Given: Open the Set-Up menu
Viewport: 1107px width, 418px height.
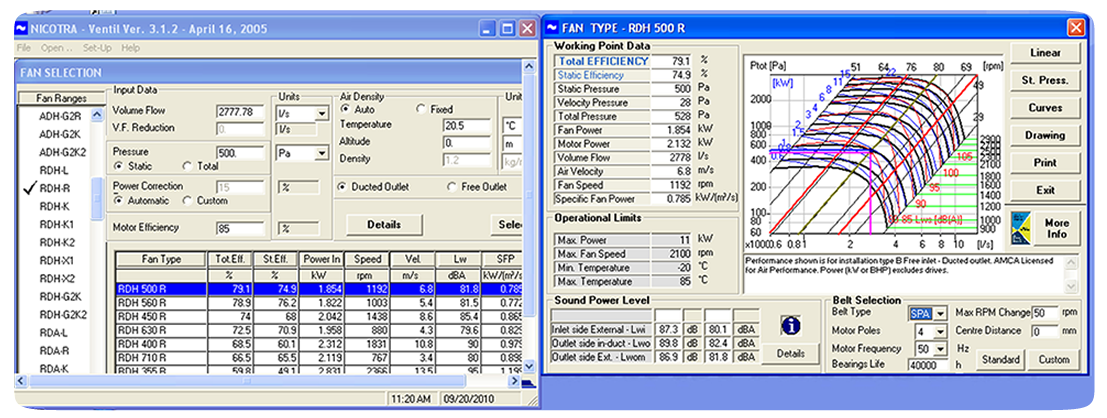Looking at the screenshot, I should click(x=97, y=49).
